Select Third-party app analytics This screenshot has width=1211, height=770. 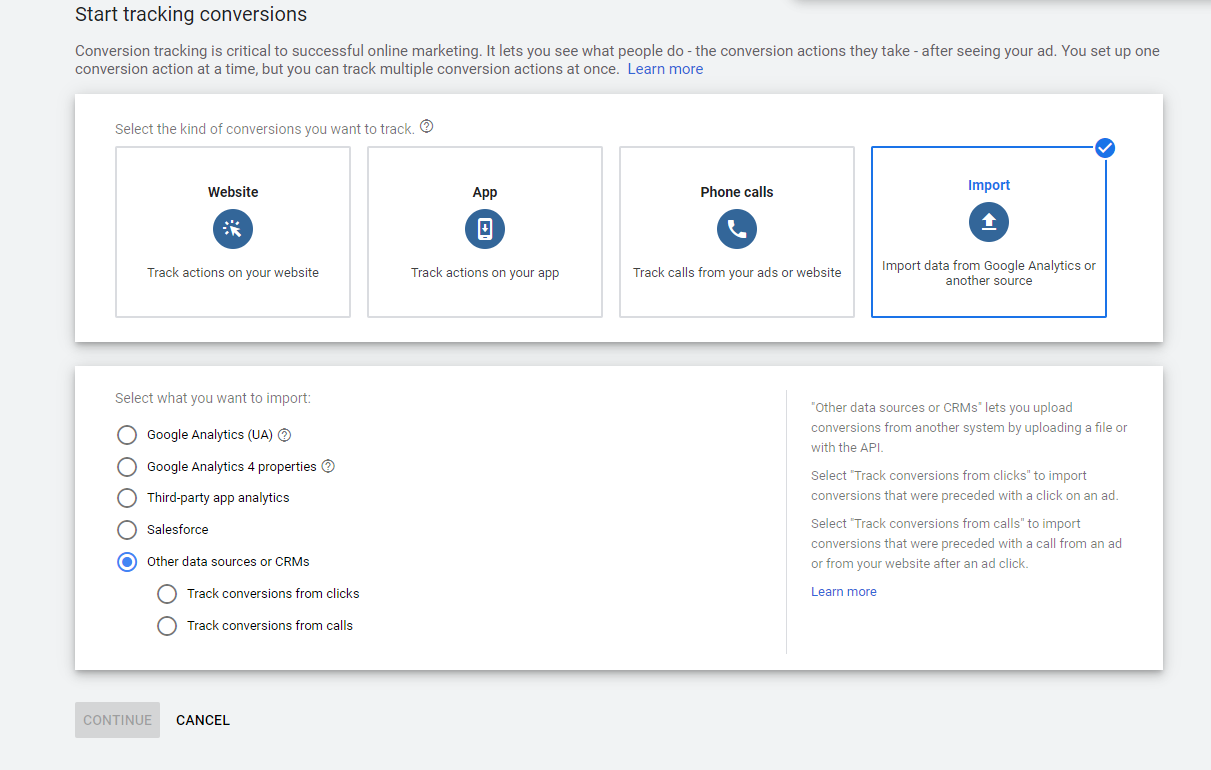click(x=127, y=497)
